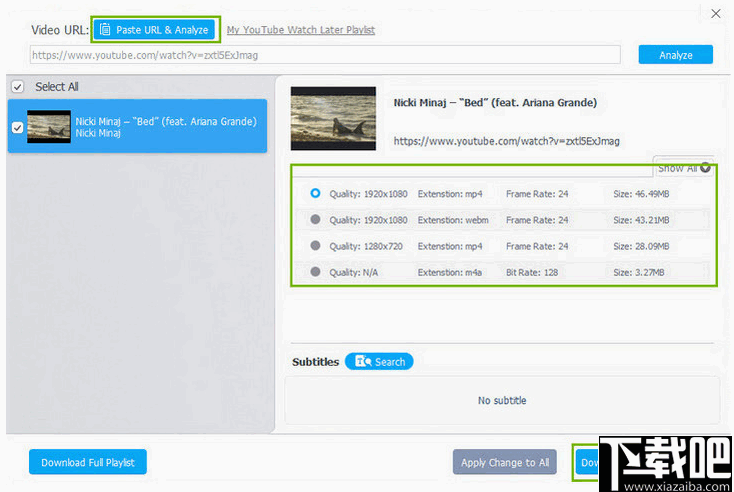
Task: Select m4a audio 3.27MB format
Action: [315, 272]
